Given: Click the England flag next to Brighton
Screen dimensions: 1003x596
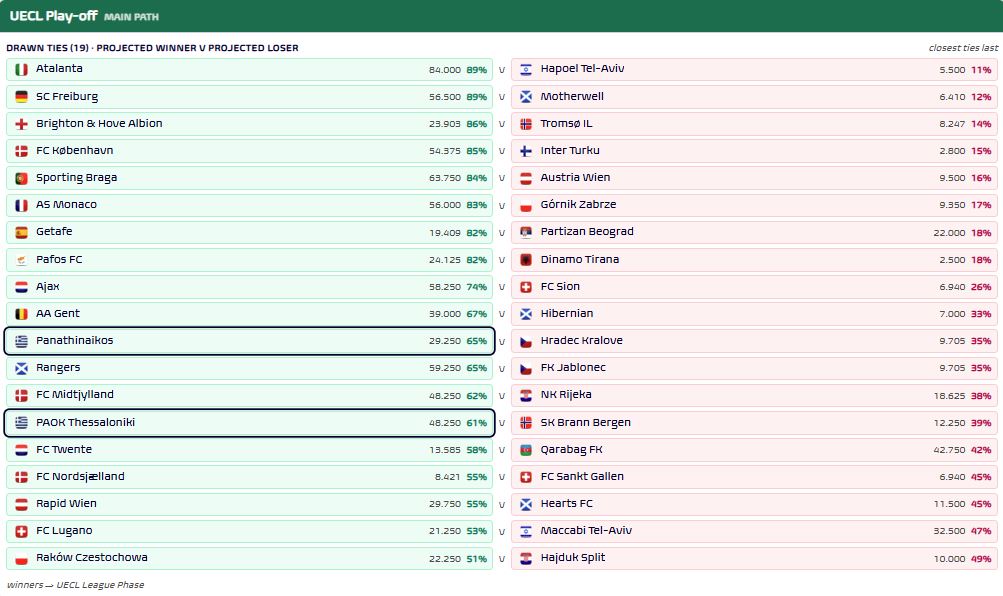Looking at the screenshot, I should [x=21, y=123].
